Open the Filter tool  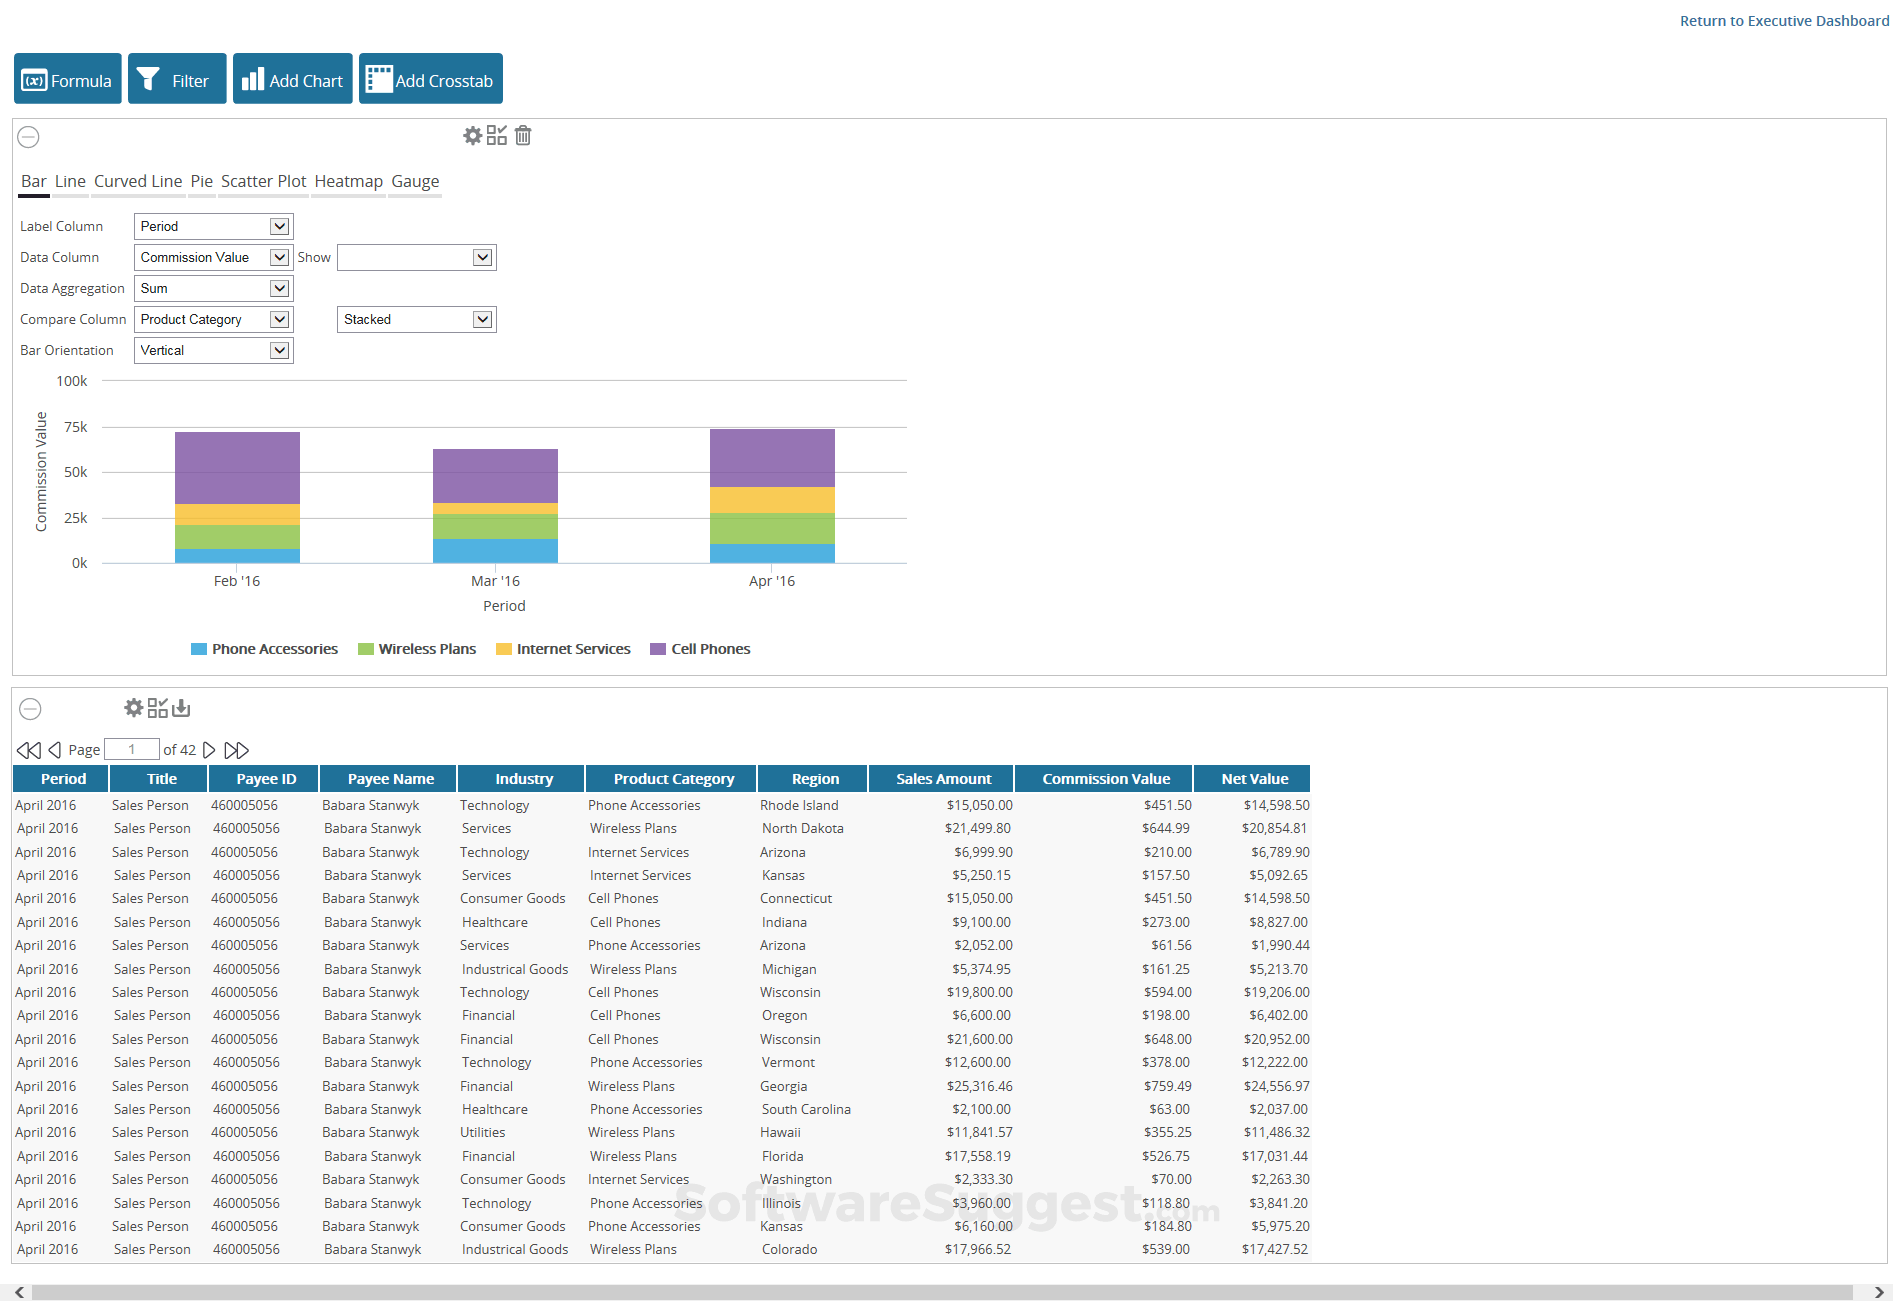pyautogui.click(x=176, y=78)
